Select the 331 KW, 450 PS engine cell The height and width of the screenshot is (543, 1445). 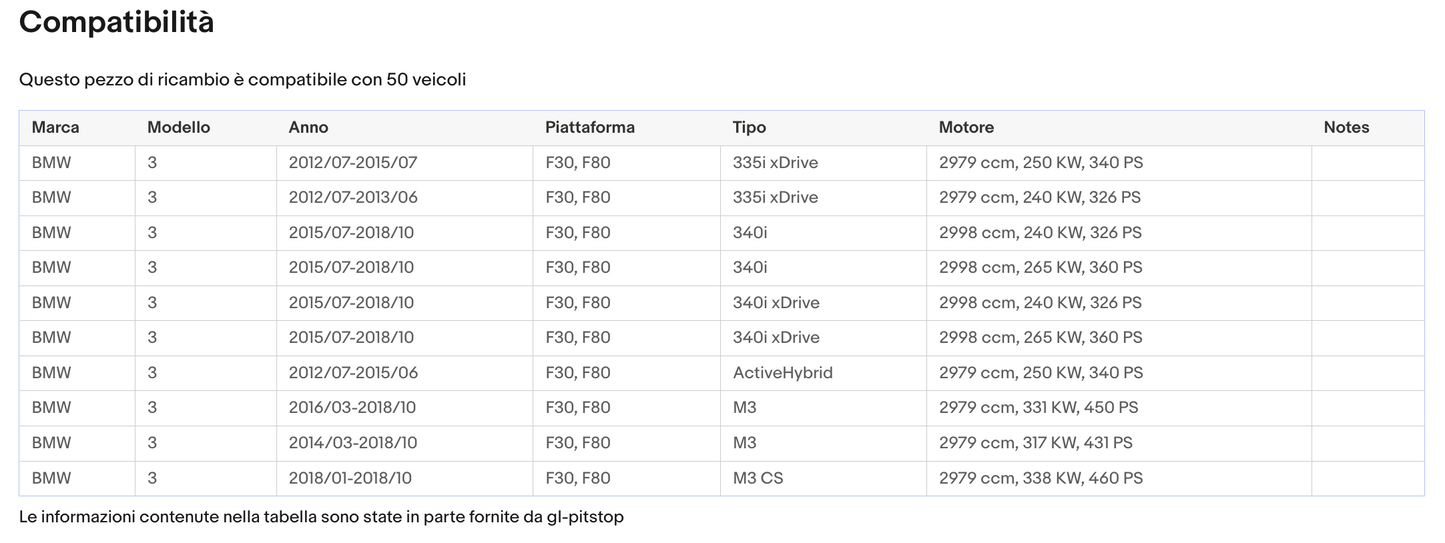(x=1038, y=408)
